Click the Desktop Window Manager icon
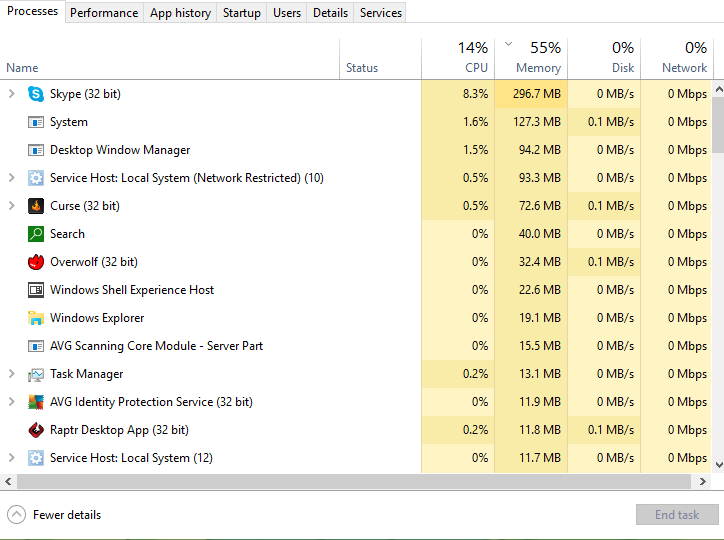This screenshot has width=724, height=540. pos(36,150)
